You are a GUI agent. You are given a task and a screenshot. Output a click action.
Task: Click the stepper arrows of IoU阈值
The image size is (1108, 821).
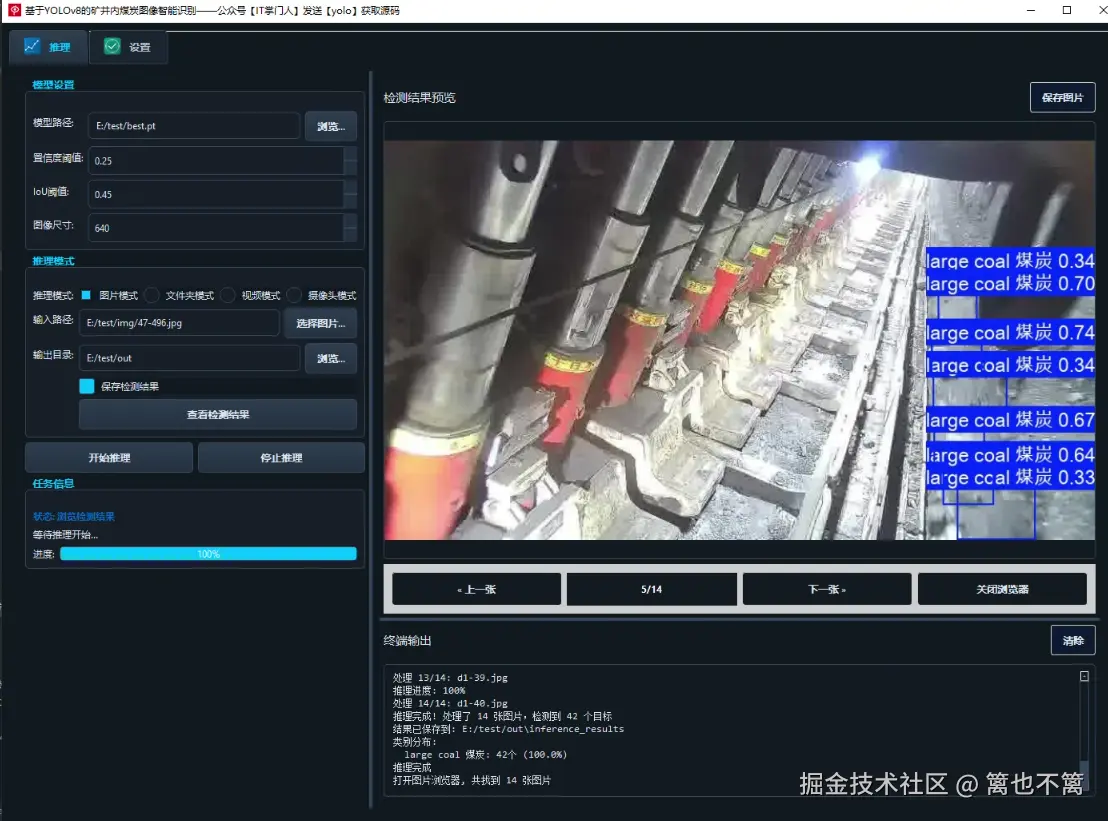(350, 194)
